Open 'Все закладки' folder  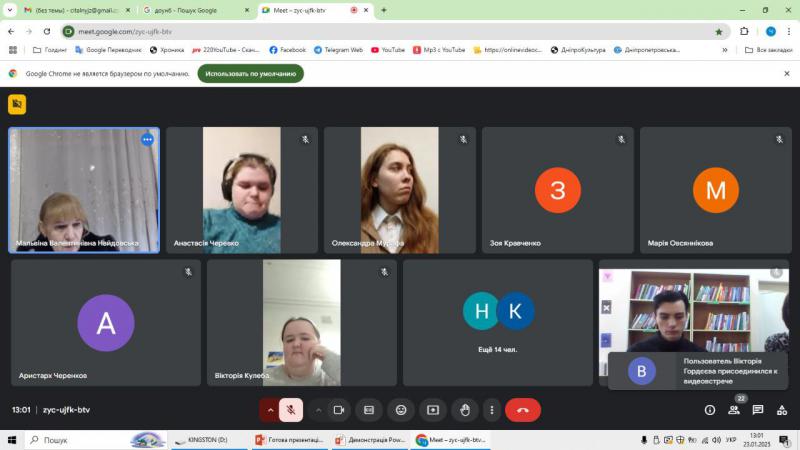pos(768,50)
